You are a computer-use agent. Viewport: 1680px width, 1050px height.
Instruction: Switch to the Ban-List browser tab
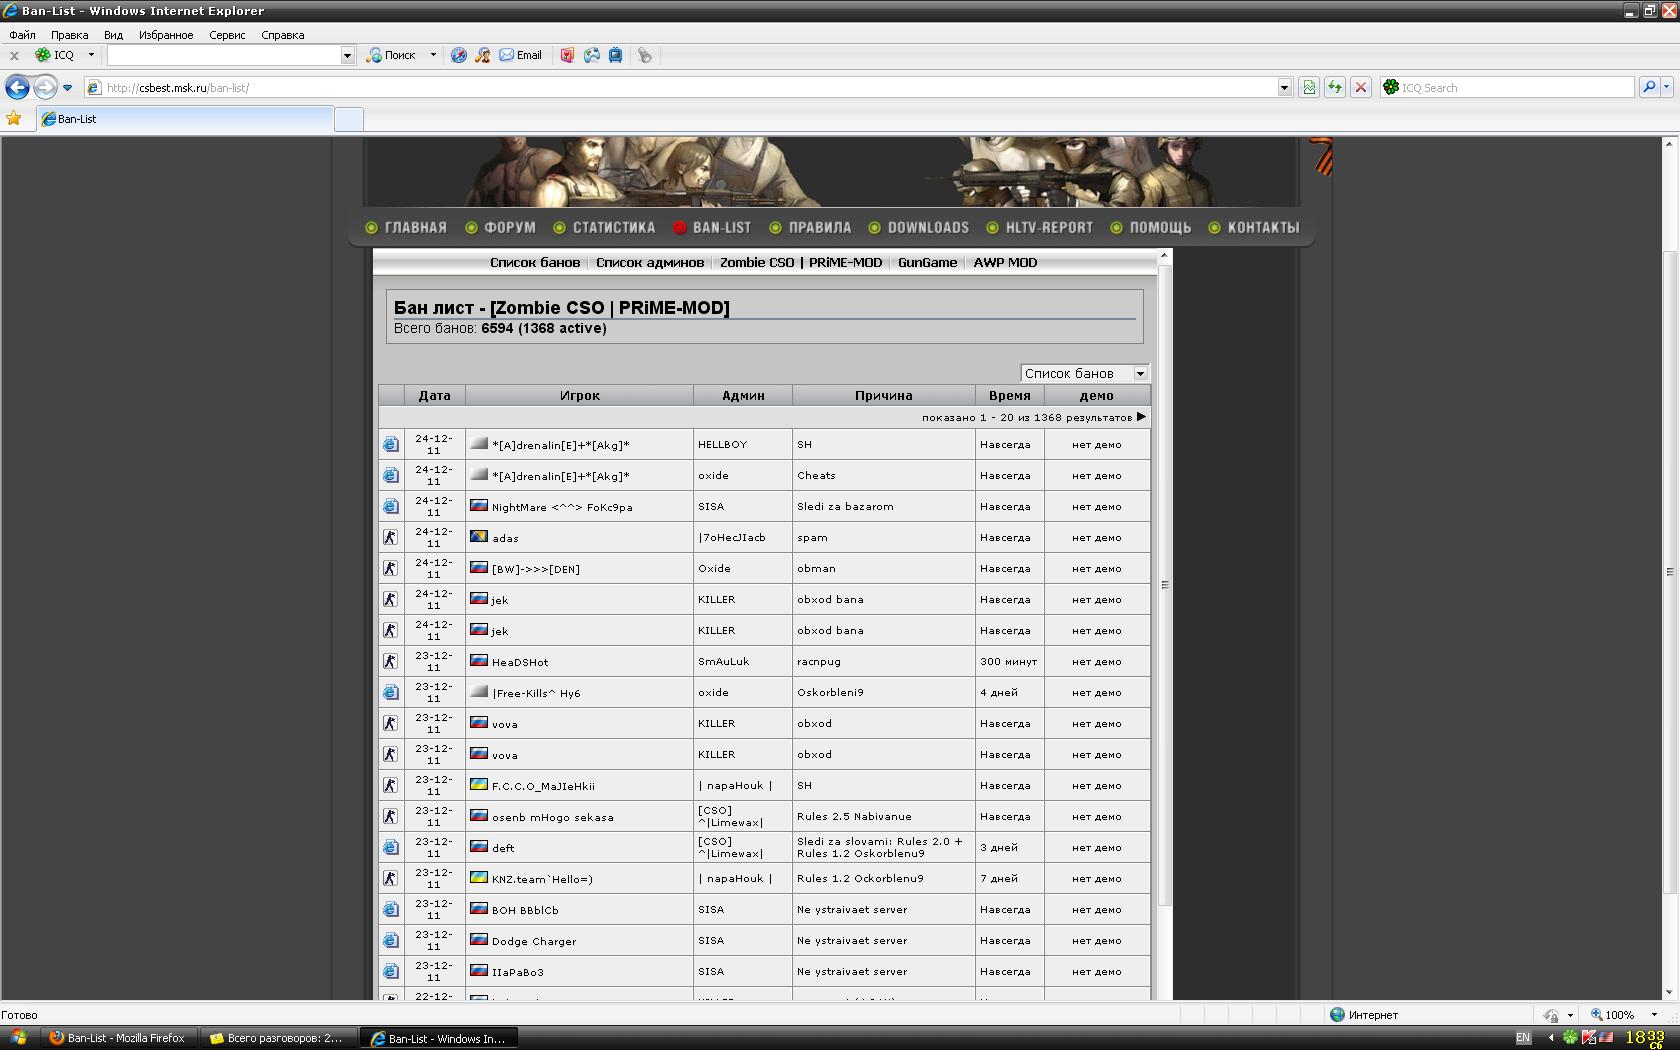[x=185, y=119]
